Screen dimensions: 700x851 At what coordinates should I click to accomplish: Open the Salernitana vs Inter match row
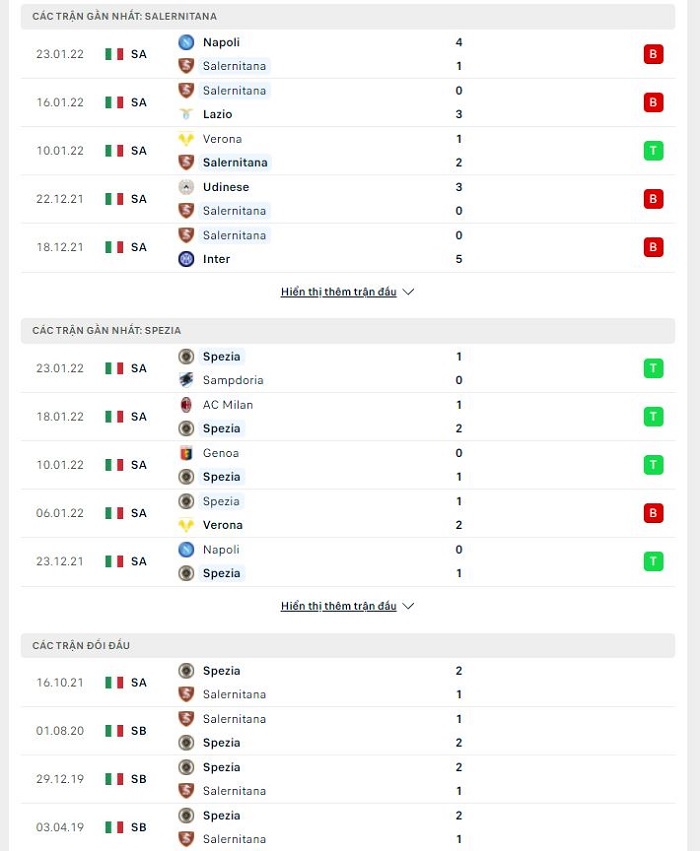pyautogui.click(x=348, y=247)
